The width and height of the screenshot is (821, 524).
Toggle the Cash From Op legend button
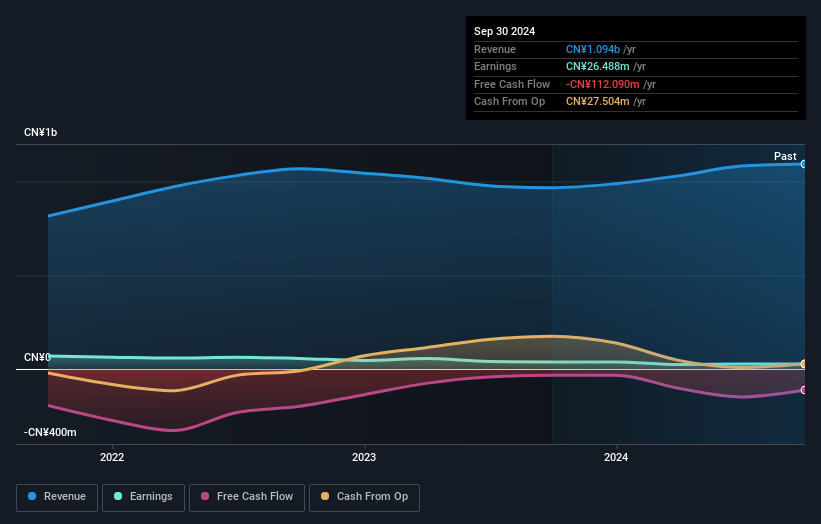[364, 497]
